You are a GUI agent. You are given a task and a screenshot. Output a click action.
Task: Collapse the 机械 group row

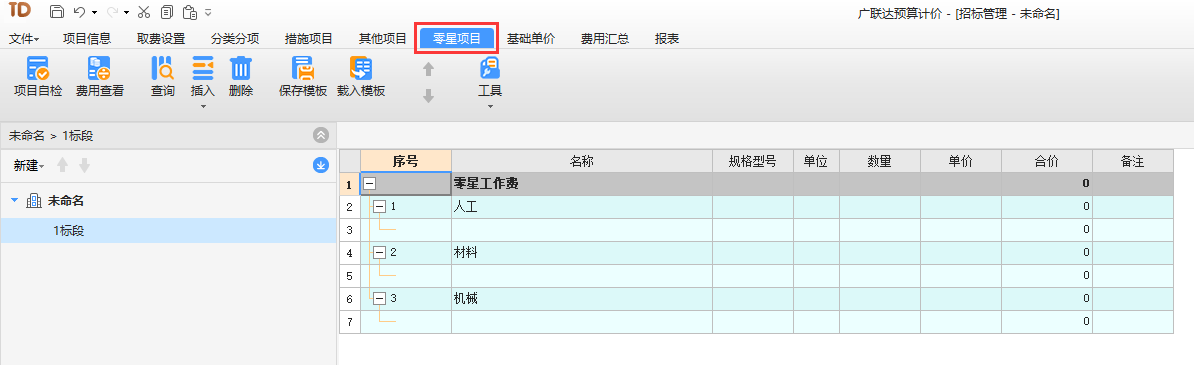tap(378, 298)
